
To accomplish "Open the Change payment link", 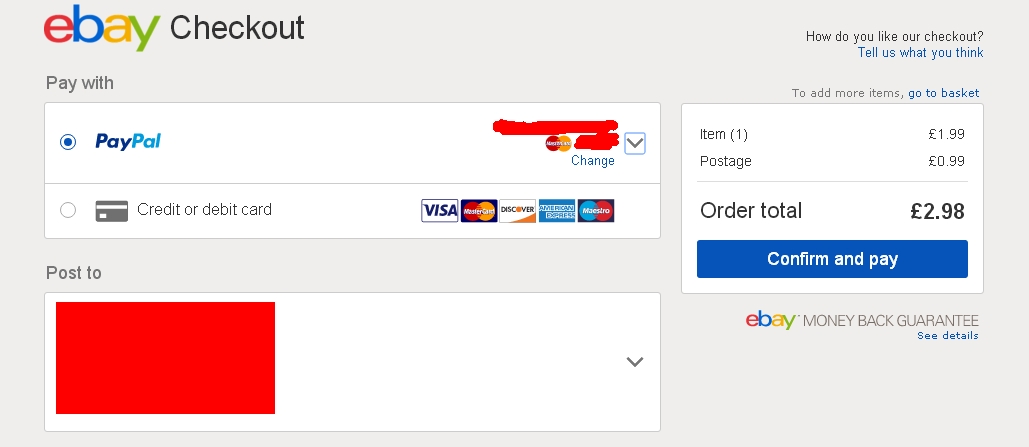I will tap(593, 161).
